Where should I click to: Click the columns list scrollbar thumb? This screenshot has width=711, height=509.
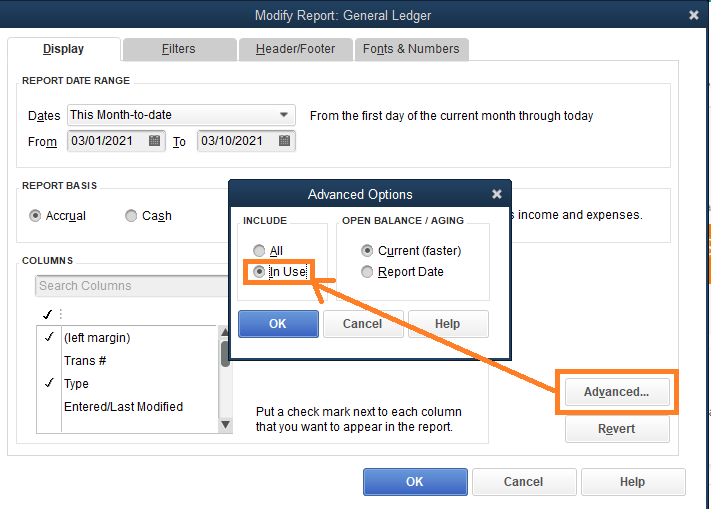[x=225, y=354]
